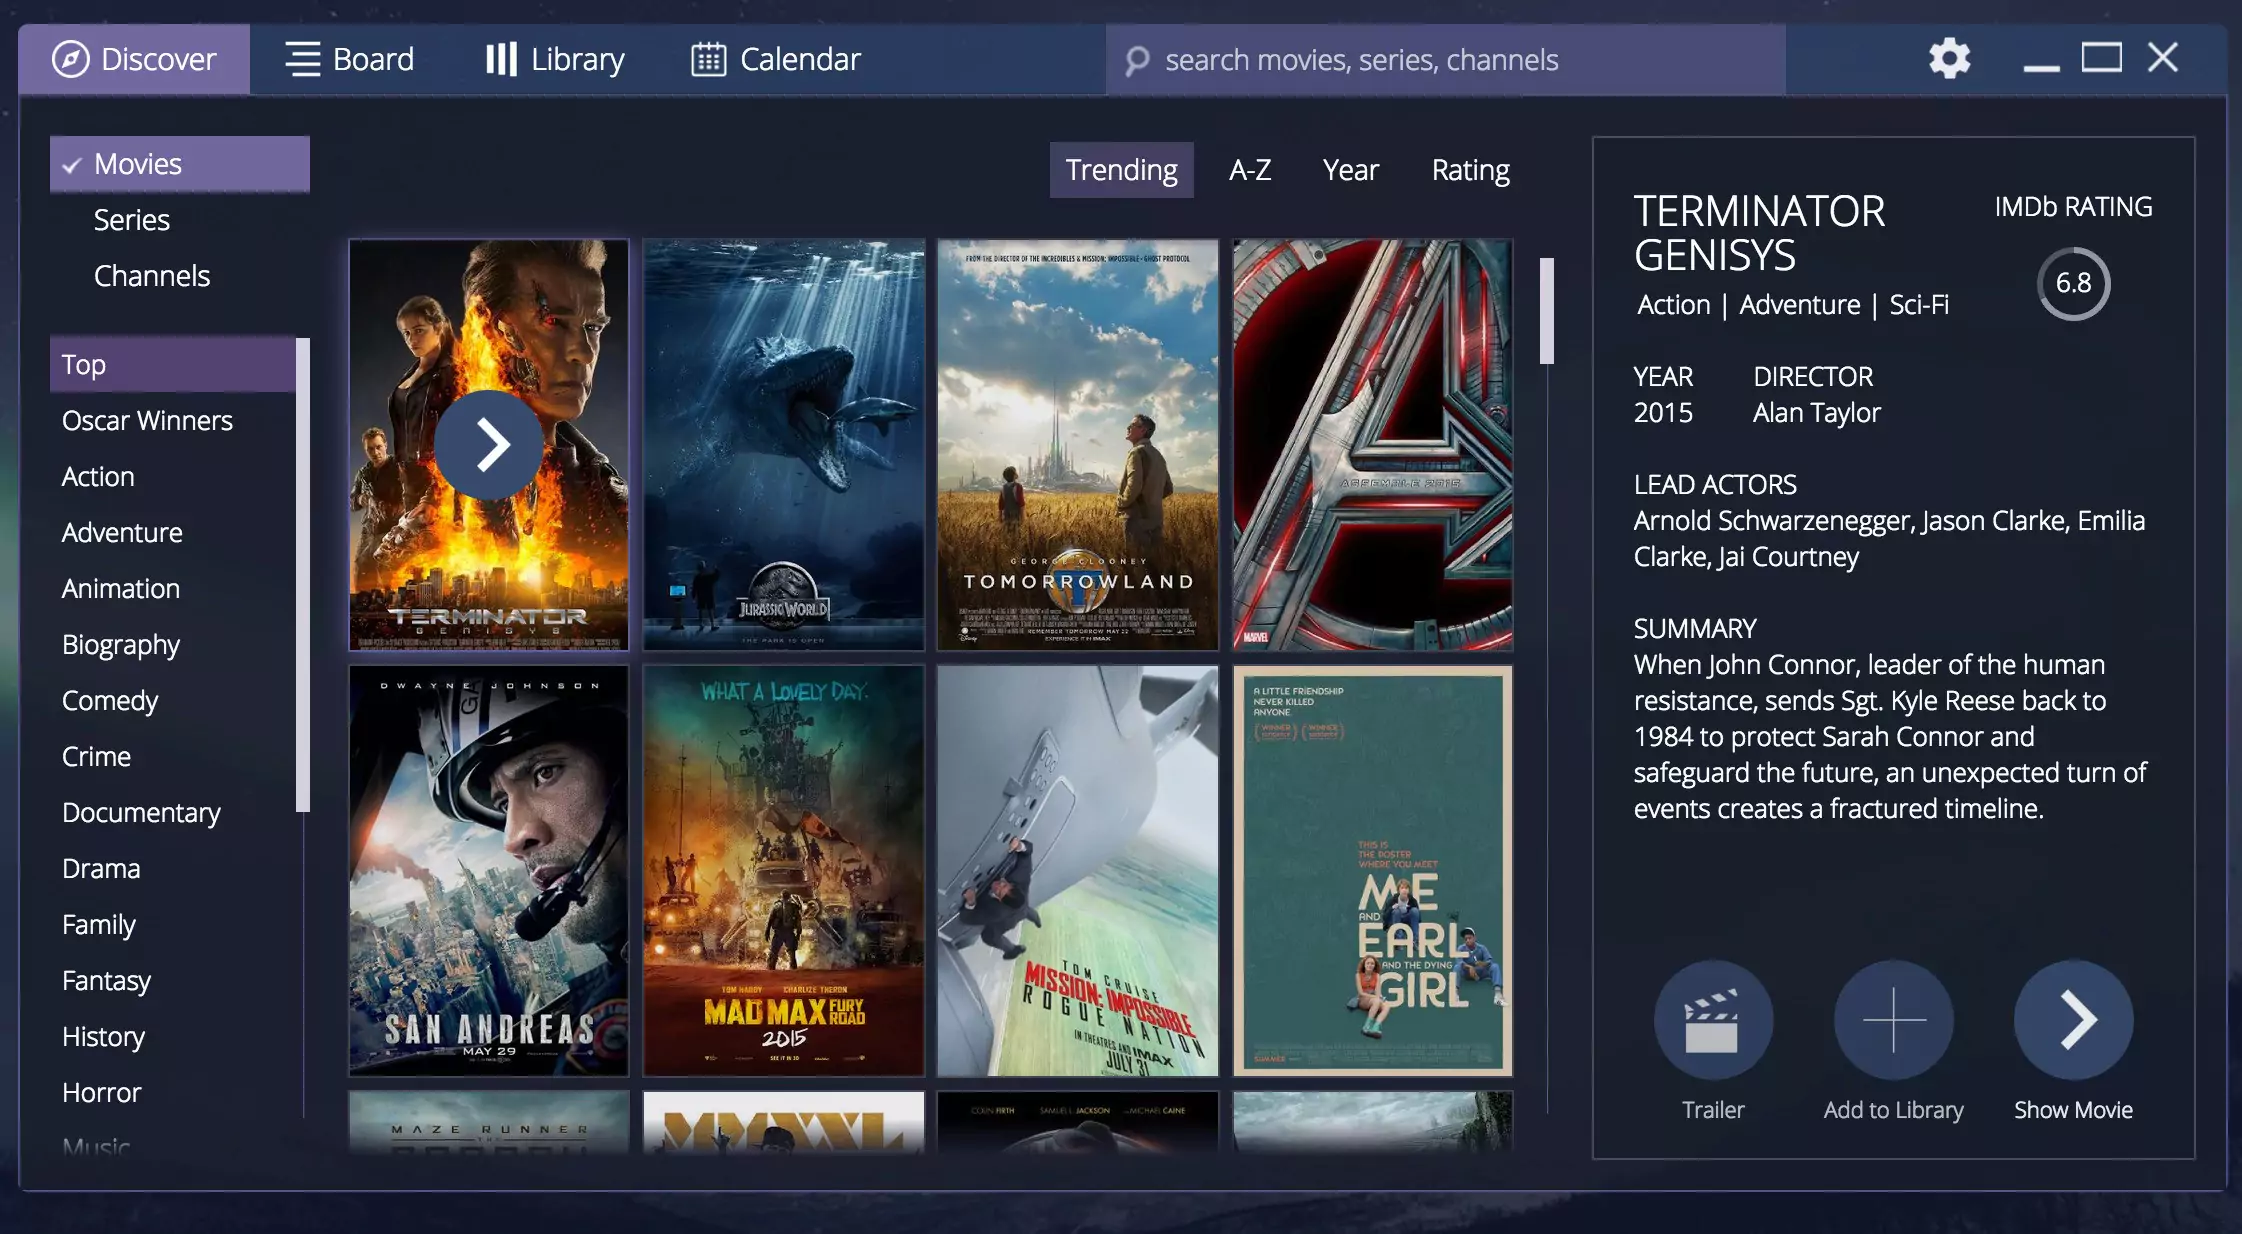The height and width of the screenshot is (1234, 2242).
Task: Play the Terminator Genisys trailer clapperboard icon
Action: [x=1713, y=1019]
